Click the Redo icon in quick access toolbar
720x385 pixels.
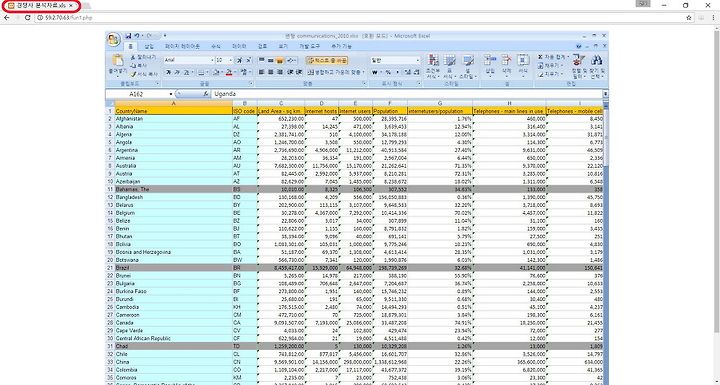(149, 36)
